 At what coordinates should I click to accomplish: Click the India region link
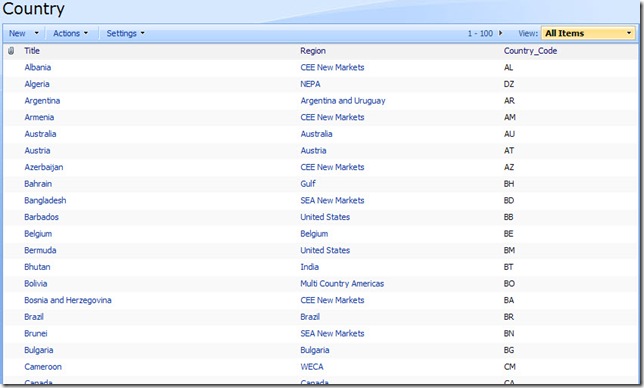pos(309,267)
